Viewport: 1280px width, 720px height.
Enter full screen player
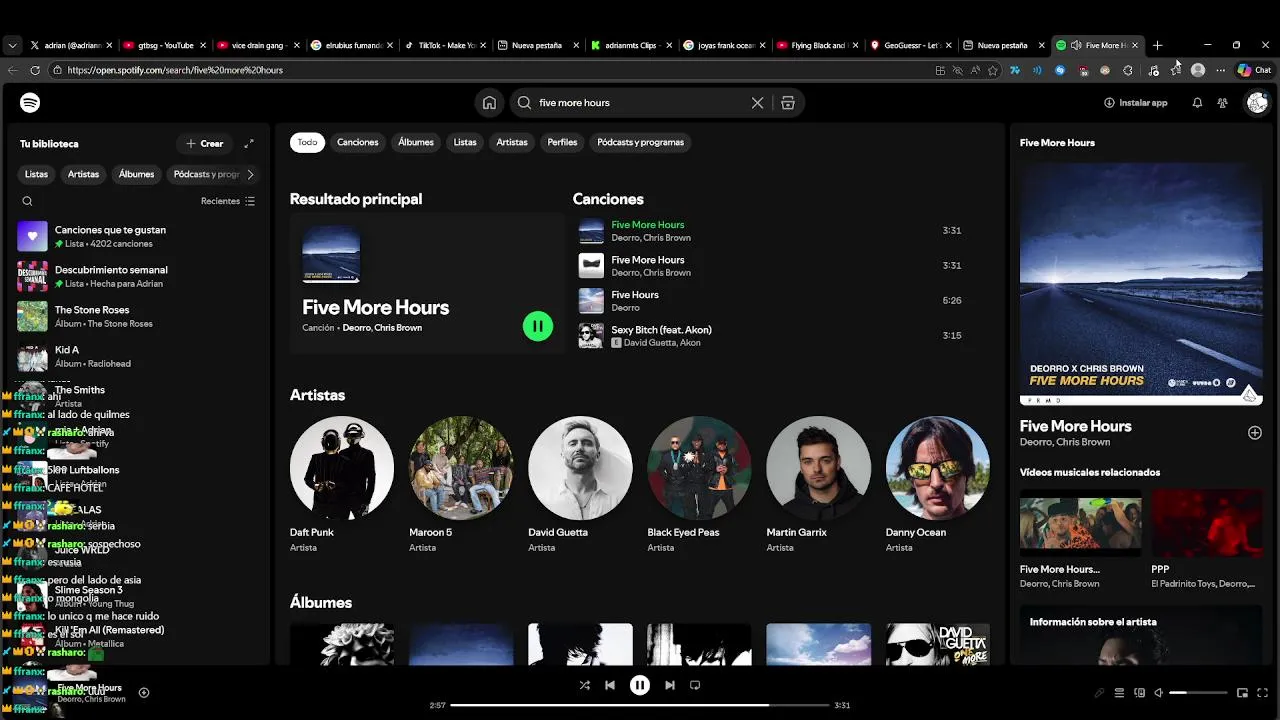1264,692
